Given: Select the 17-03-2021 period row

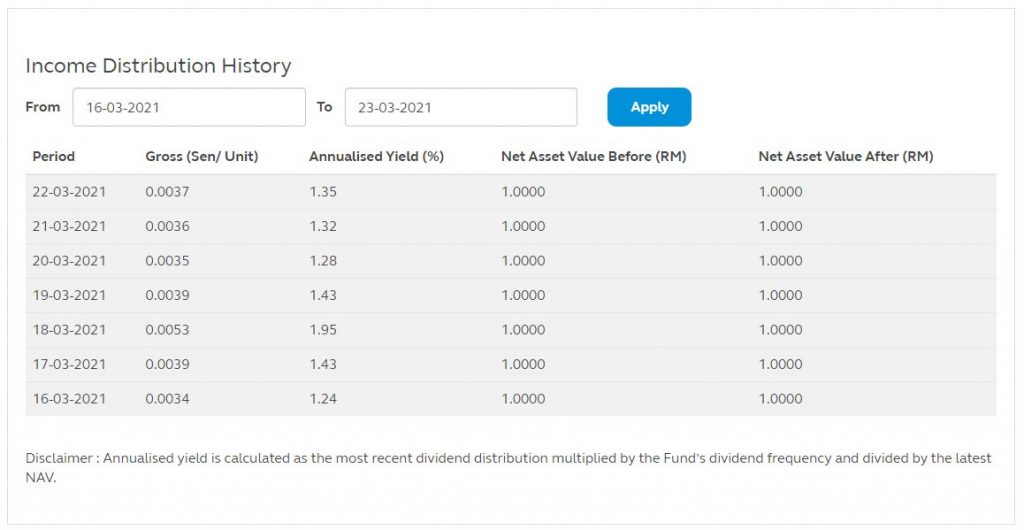Looking at the screenshot, I should 511,364.
